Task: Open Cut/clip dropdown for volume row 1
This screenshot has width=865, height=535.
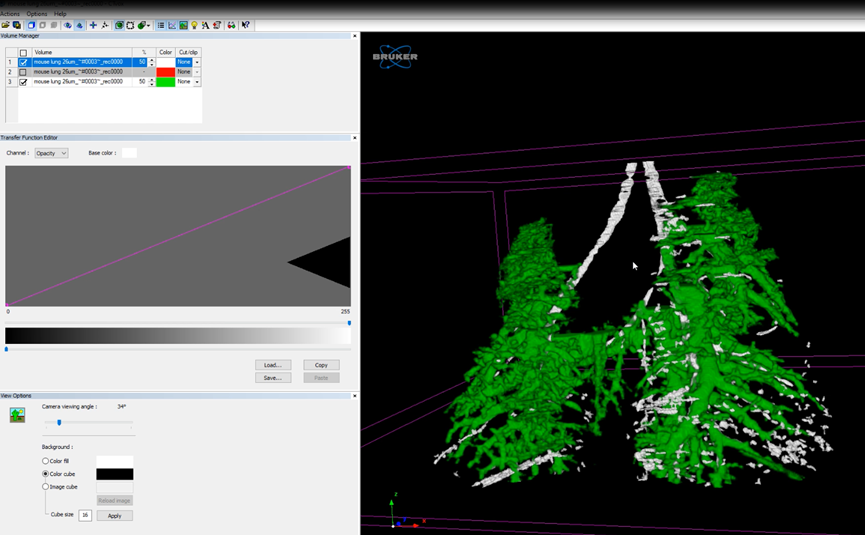Action: [197, 62]
